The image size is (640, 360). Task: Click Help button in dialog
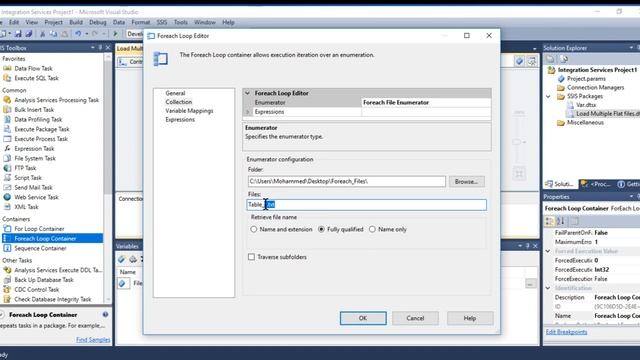(x=470, y=318)
